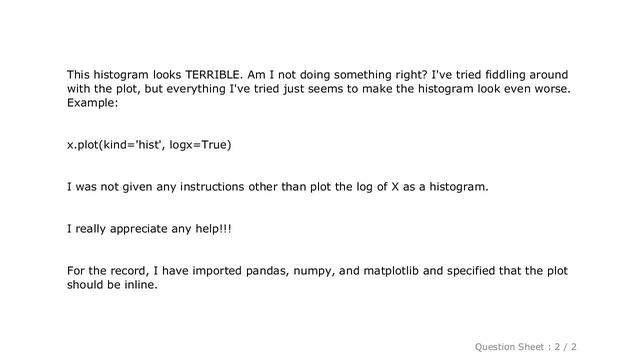Click 'I really appreciate any help!!!' line
Screen dimensions: 640x360
149,229
